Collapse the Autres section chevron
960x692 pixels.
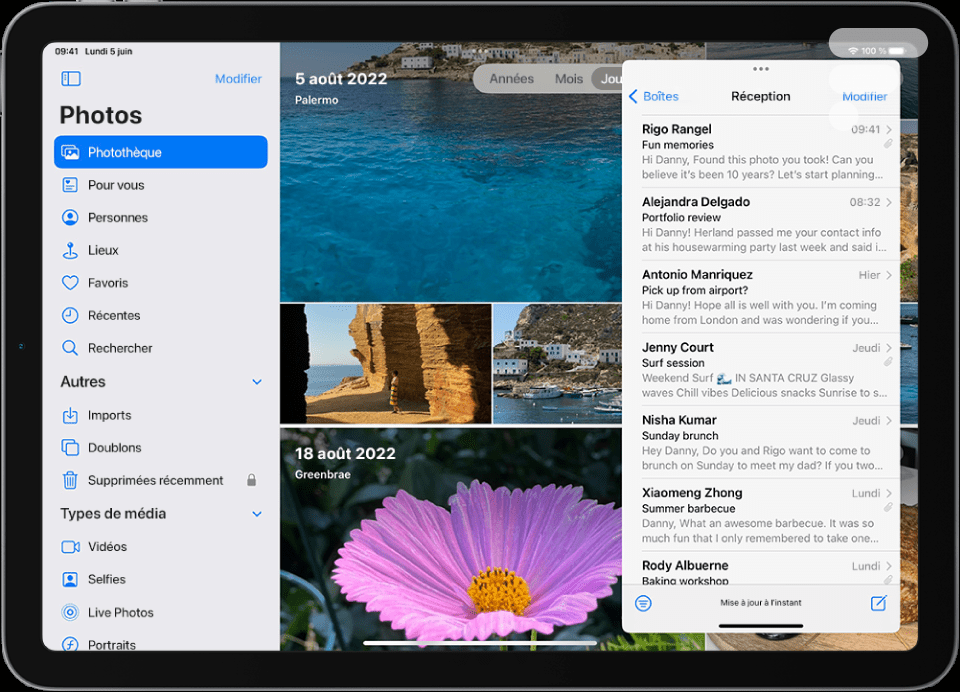pos(257,382)
